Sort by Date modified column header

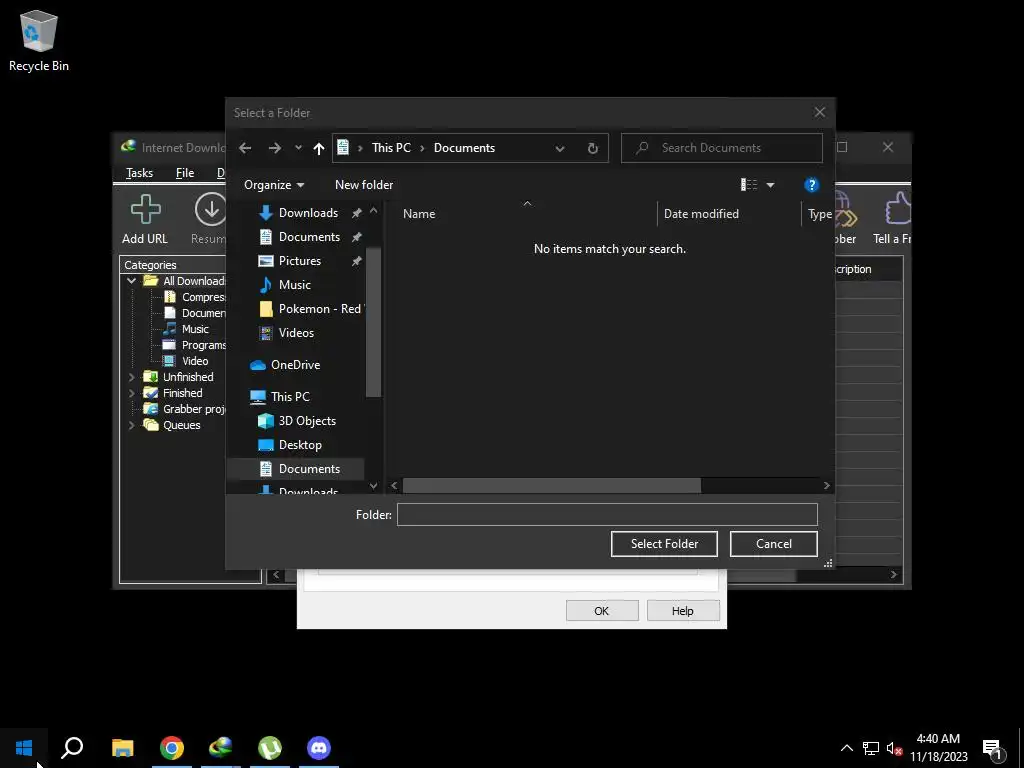[x=701, y=214]
